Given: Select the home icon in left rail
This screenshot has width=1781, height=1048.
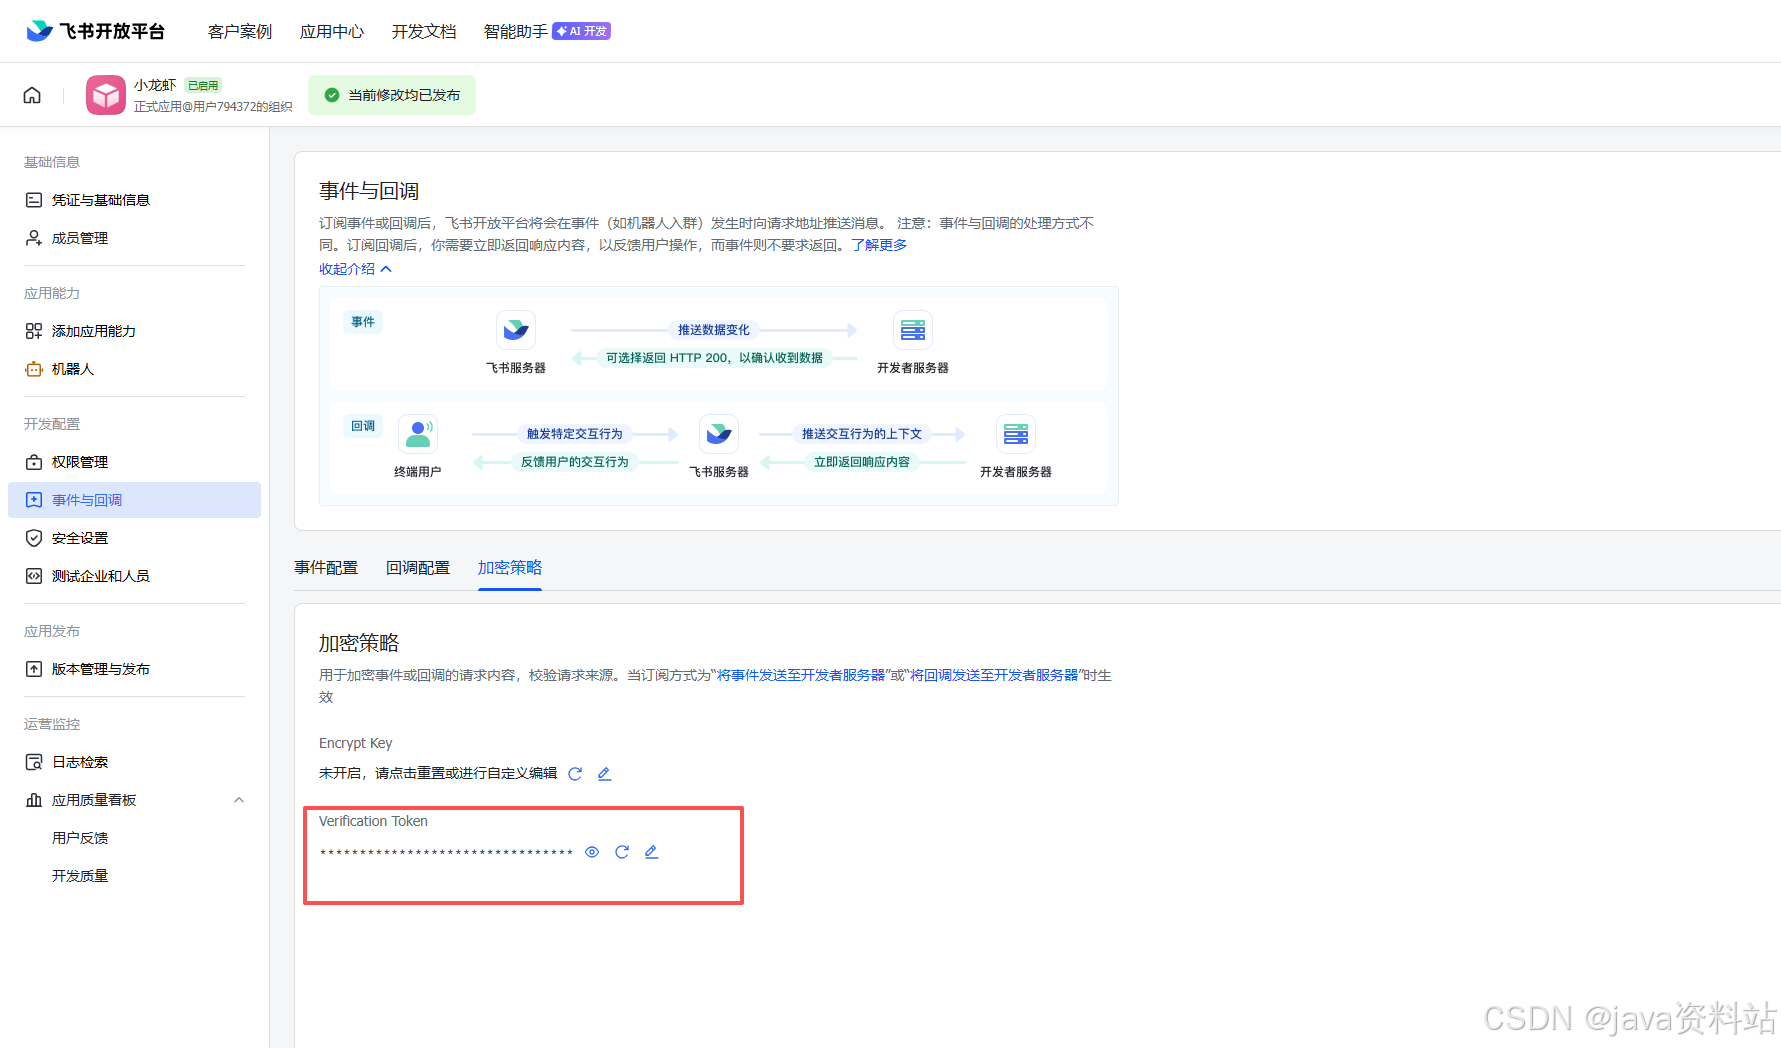Looking at the screenshot, I should pyautogui.click(x=31, y=94).
